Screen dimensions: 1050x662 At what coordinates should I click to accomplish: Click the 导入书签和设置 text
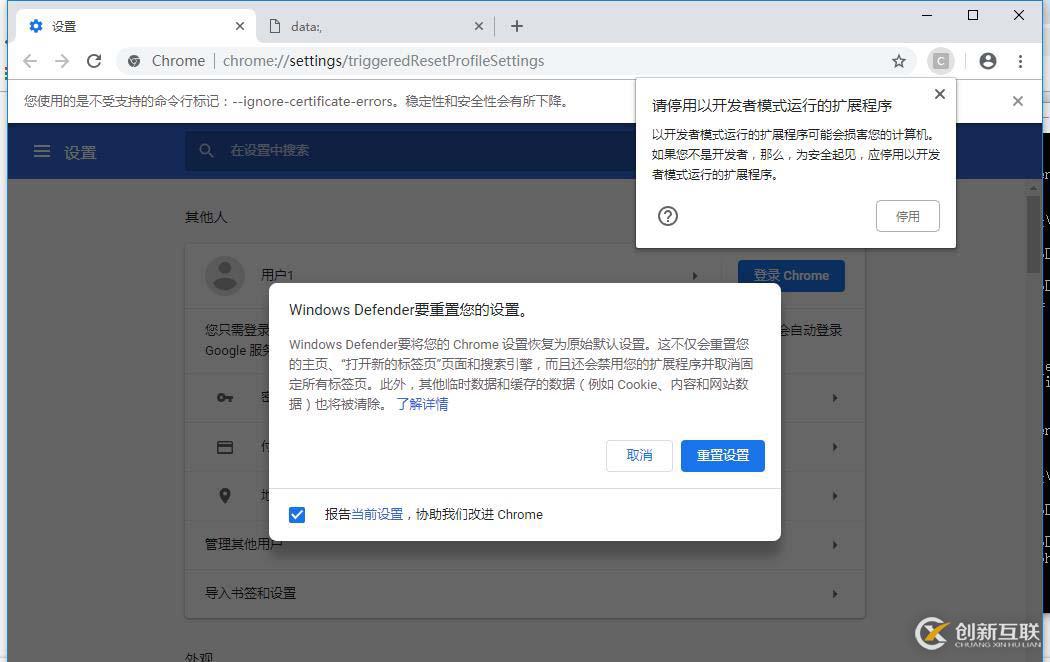(250, 594)
